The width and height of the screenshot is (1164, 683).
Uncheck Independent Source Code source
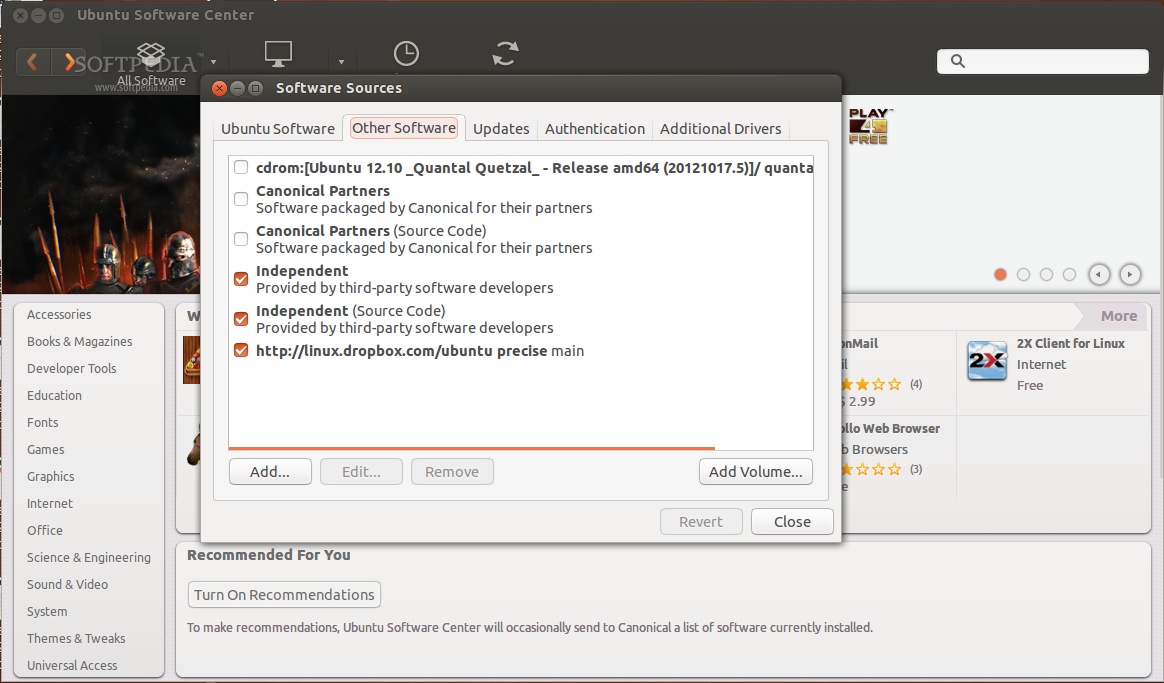(241, 319)
